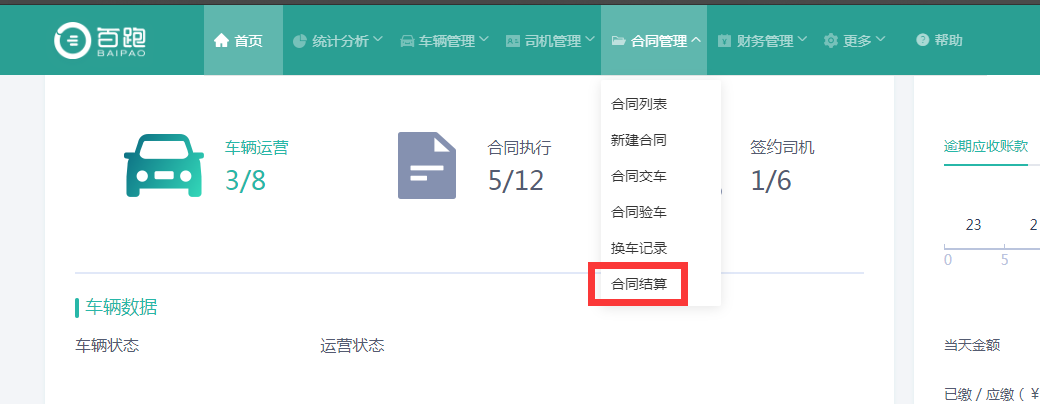Open the 更多 dropdown menu
This screenshot has width=1040, height=404.
pyautogui.click(x=857, y=41)
